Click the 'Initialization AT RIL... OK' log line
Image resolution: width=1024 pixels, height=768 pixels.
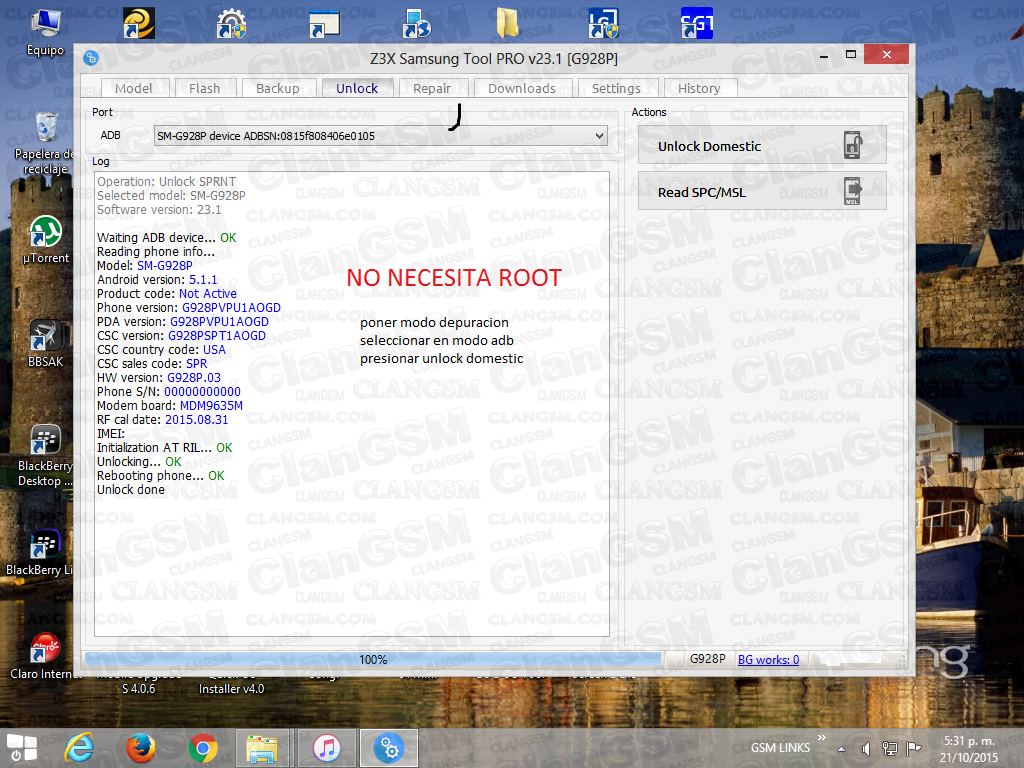coord(165,447)
